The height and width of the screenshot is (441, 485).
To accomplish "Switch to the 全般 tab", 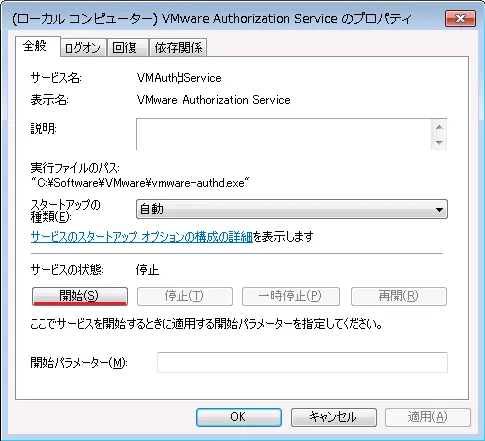I will [x=38, y=46].
